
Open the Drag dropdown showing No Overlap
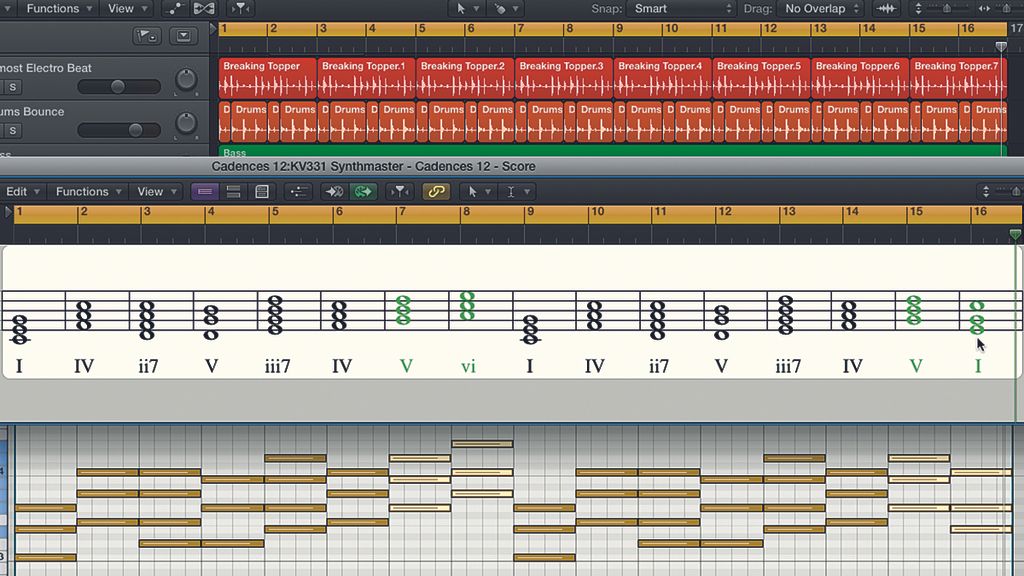coord(820,8)
